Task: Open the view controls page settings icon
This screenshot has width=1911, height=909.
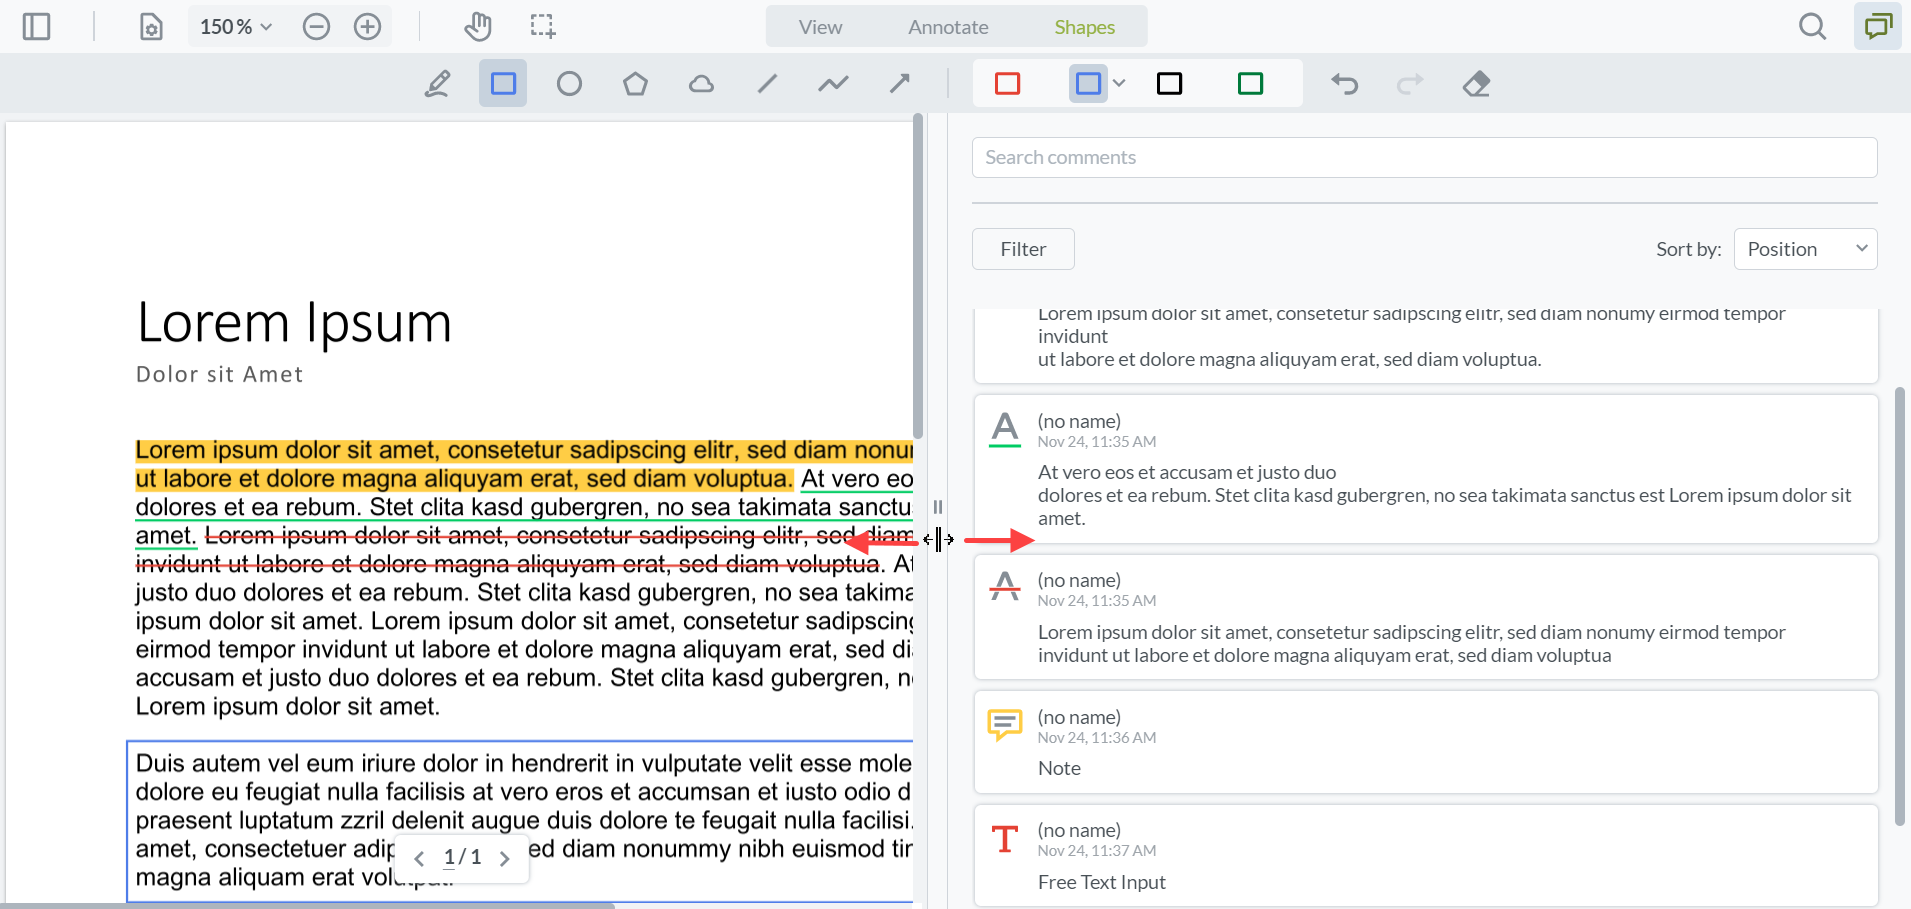Action: pos(151,26)
